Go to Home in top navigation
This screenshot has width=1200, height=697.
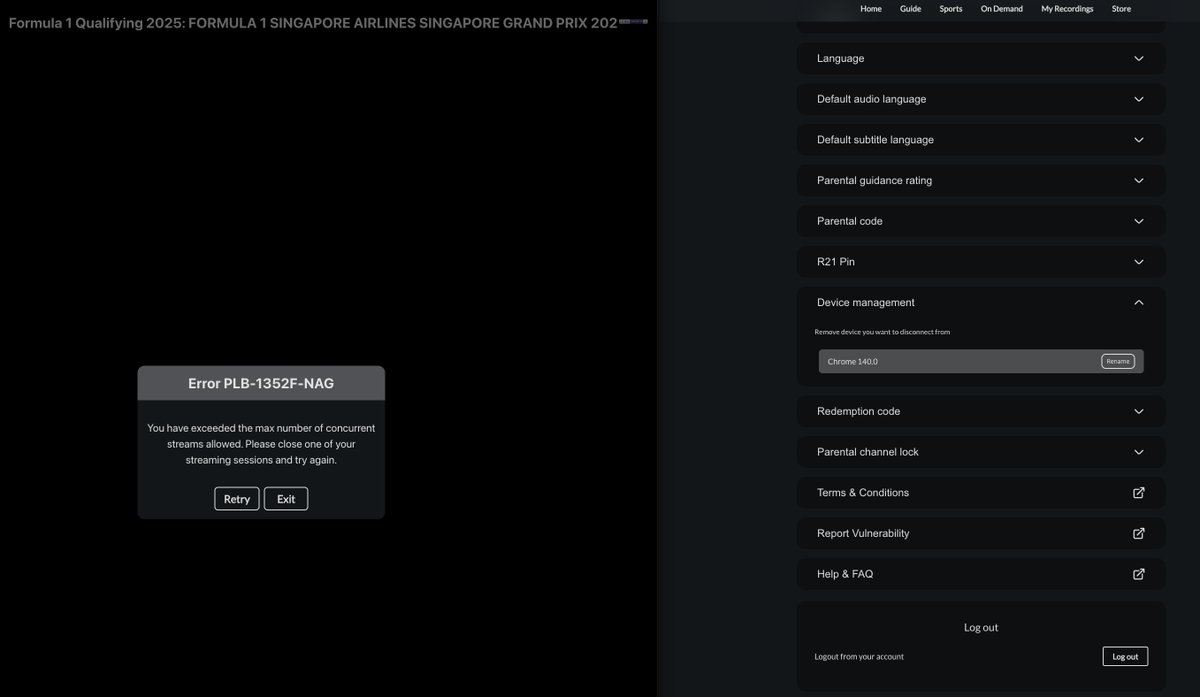871,8
